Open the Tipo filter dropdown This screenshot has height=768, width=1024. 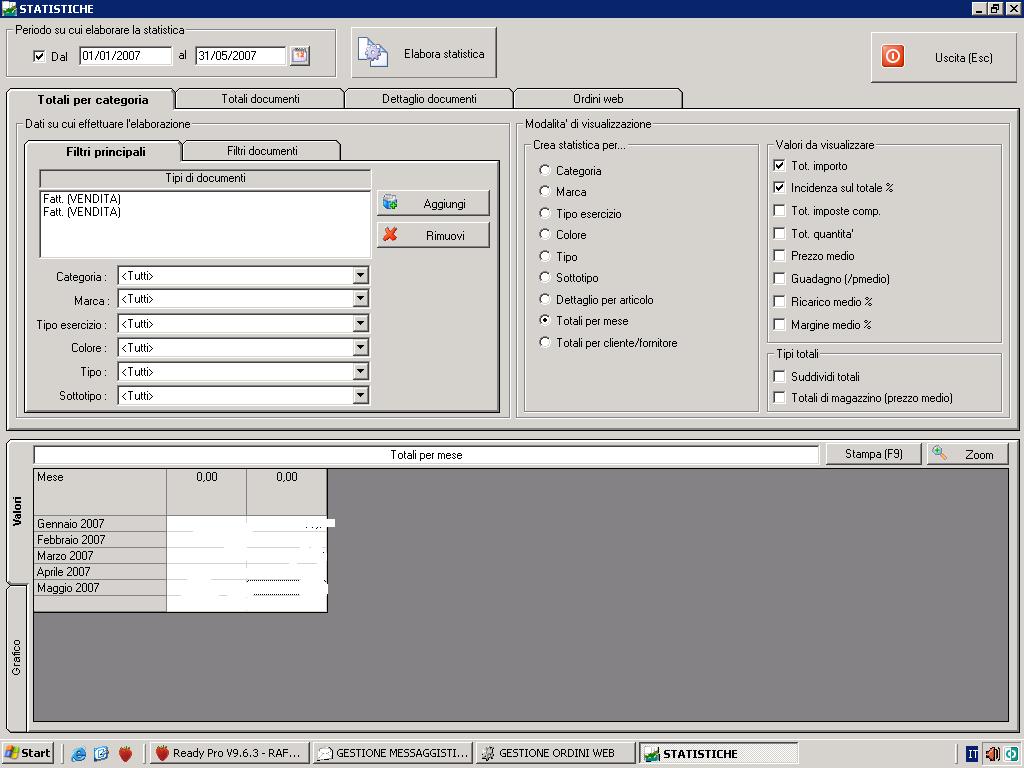(x=360, y=372)
